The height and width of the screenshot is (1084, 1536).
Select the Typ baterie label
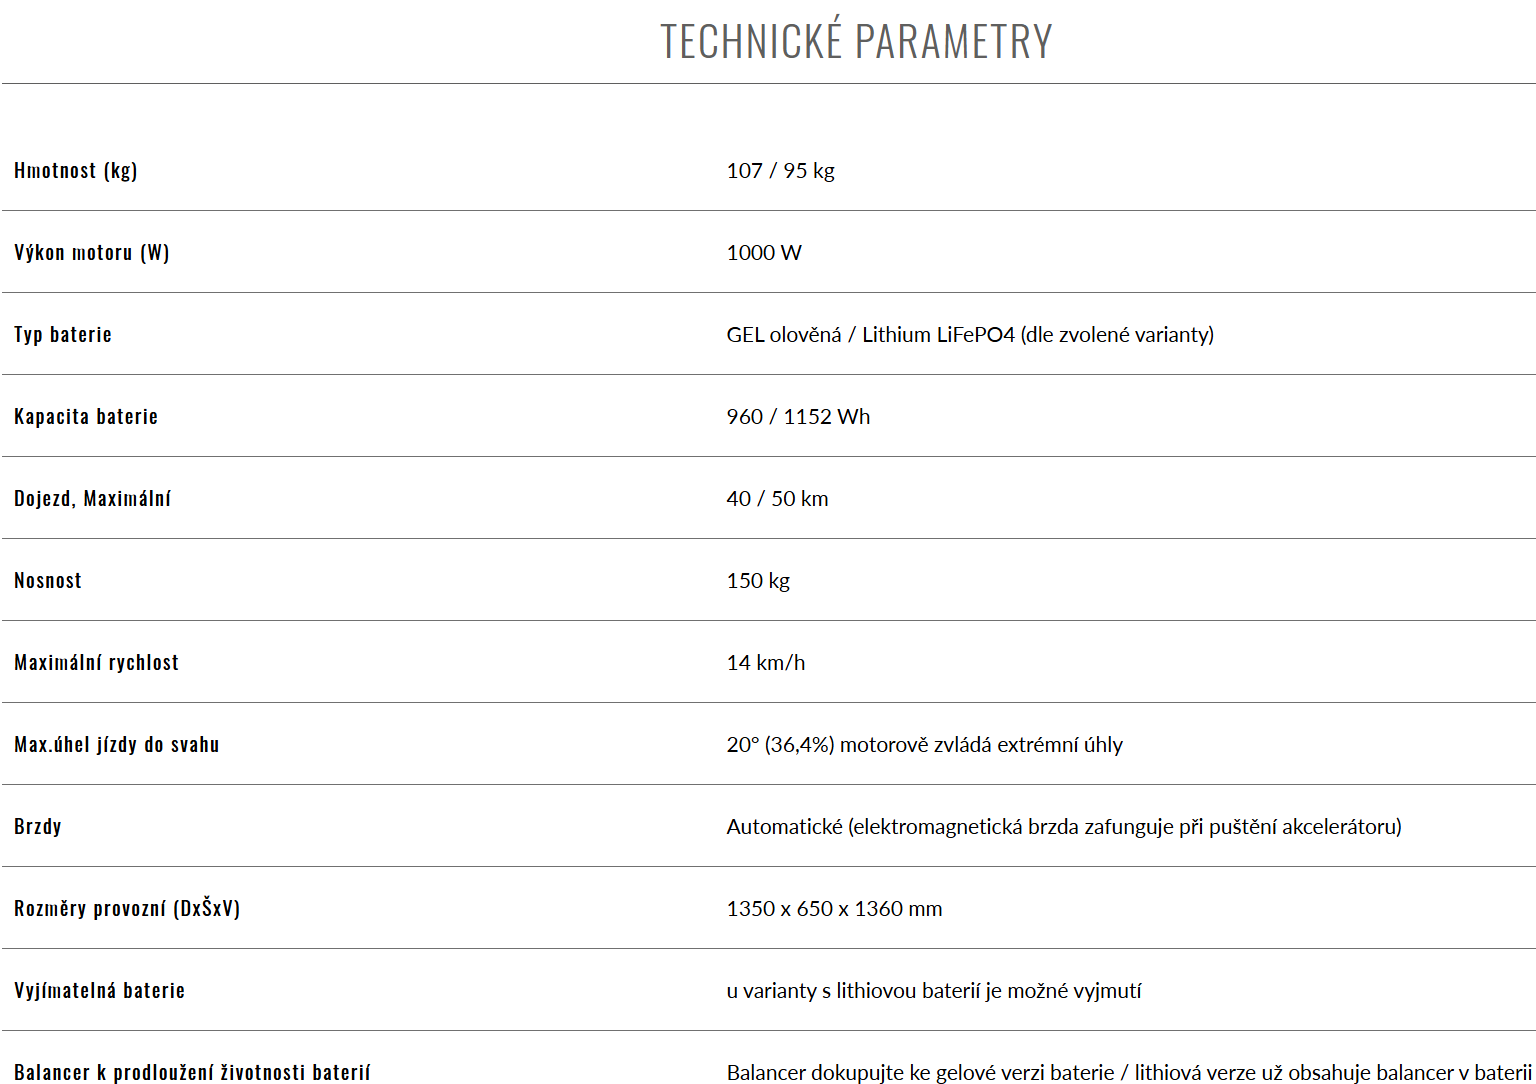(63, 334)
